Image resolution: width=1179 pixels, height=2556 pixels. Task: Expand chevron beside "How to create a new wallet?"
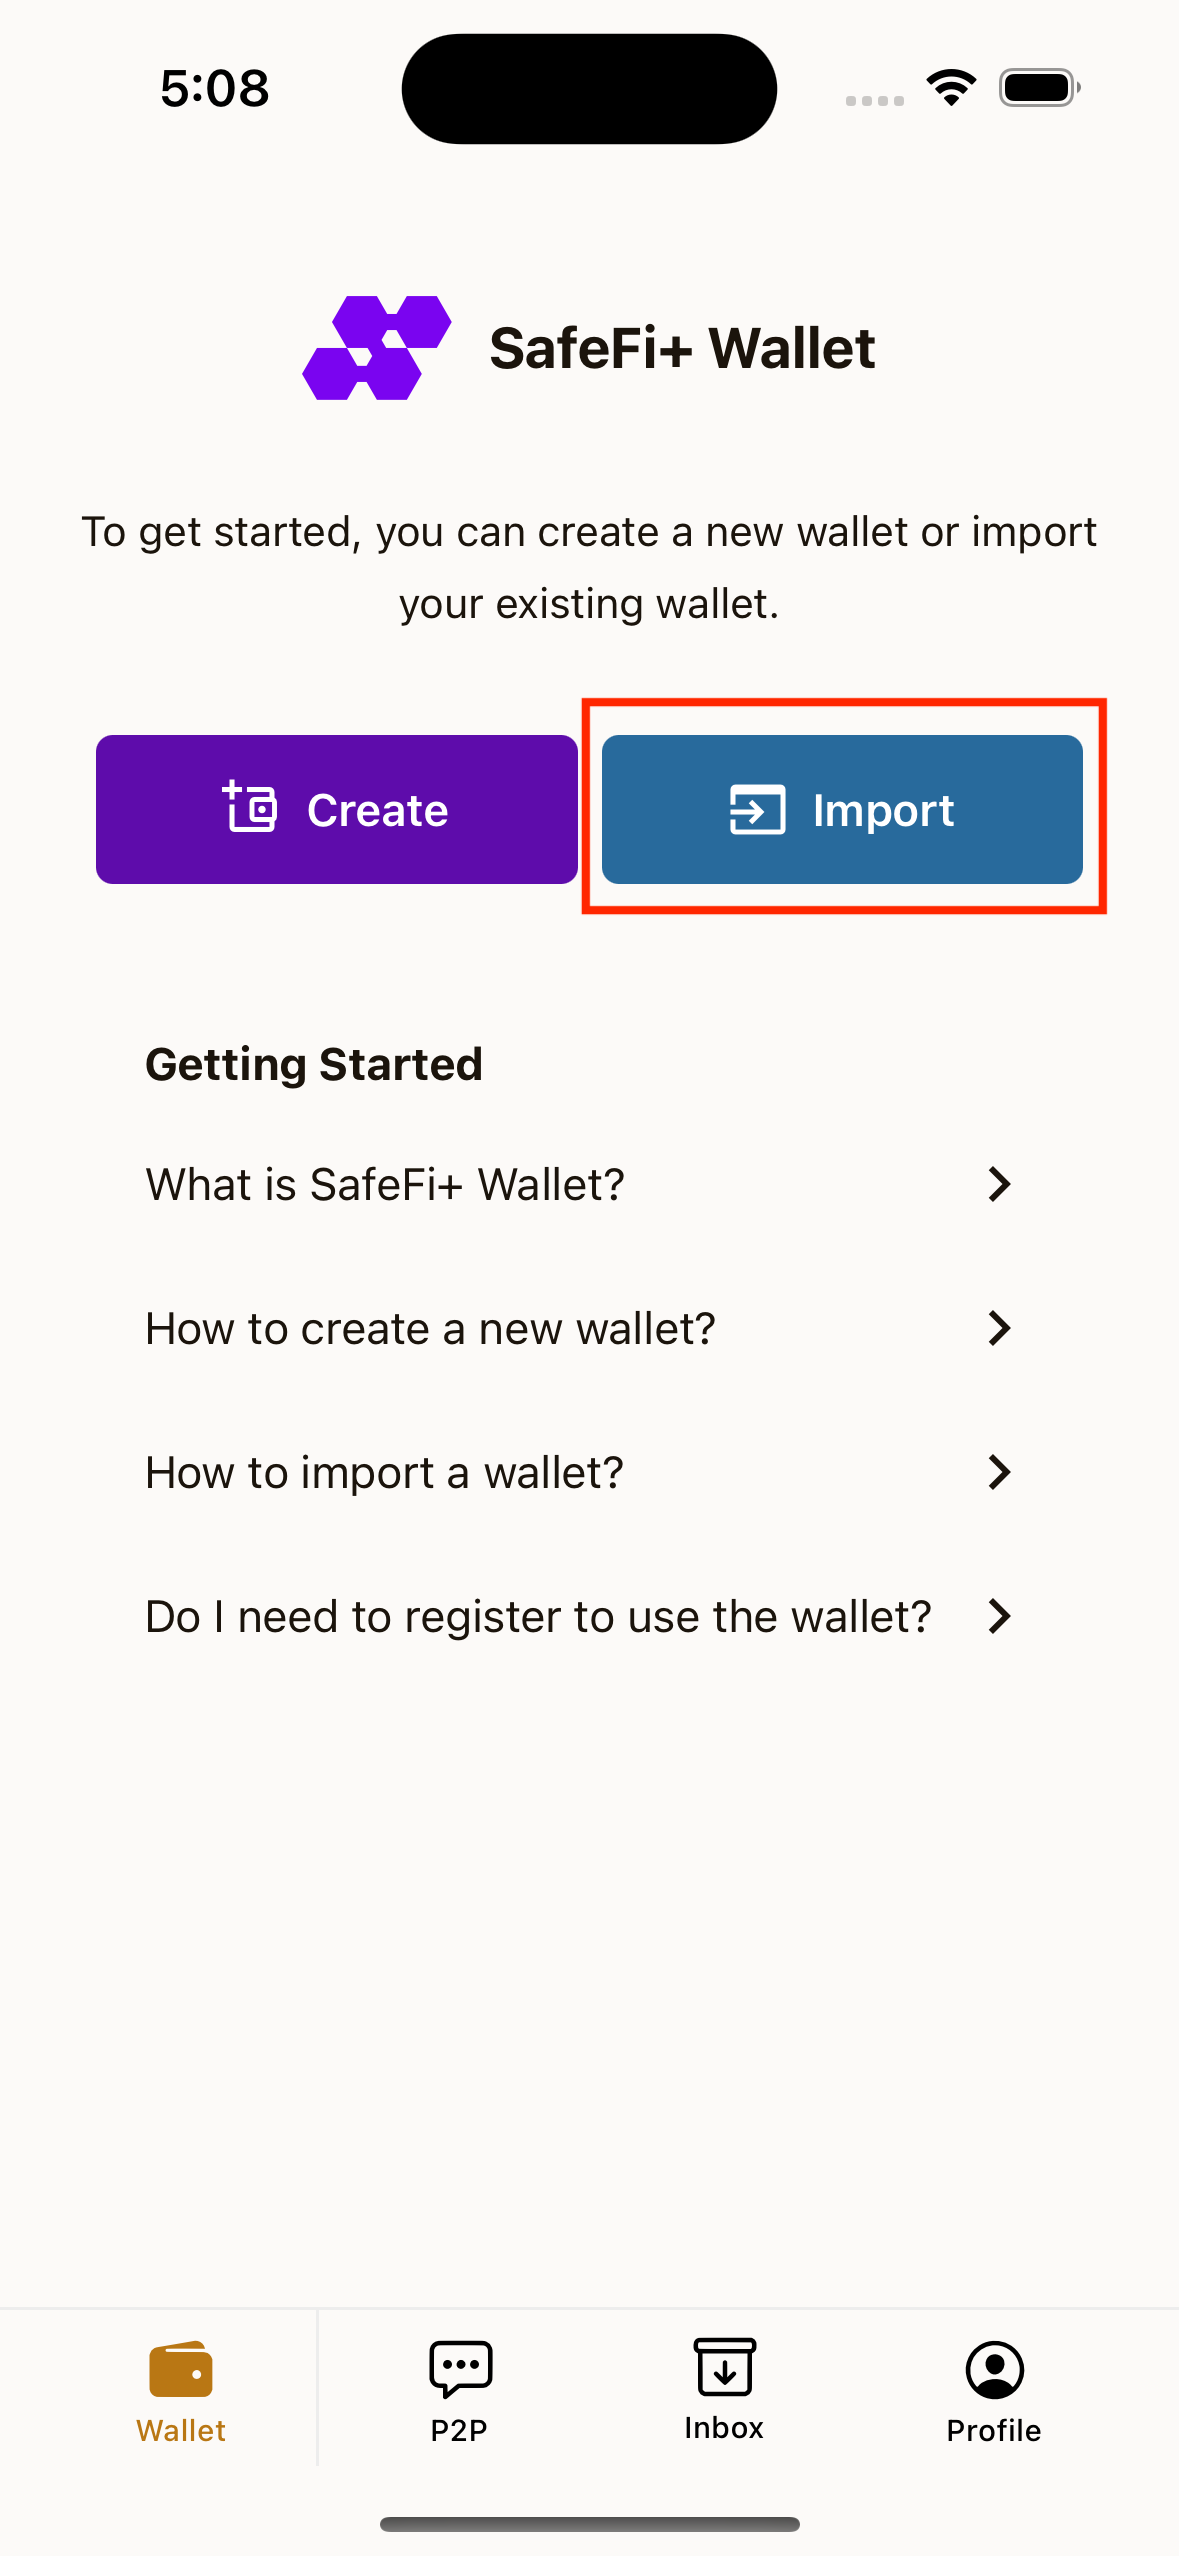coord(998,1328)
